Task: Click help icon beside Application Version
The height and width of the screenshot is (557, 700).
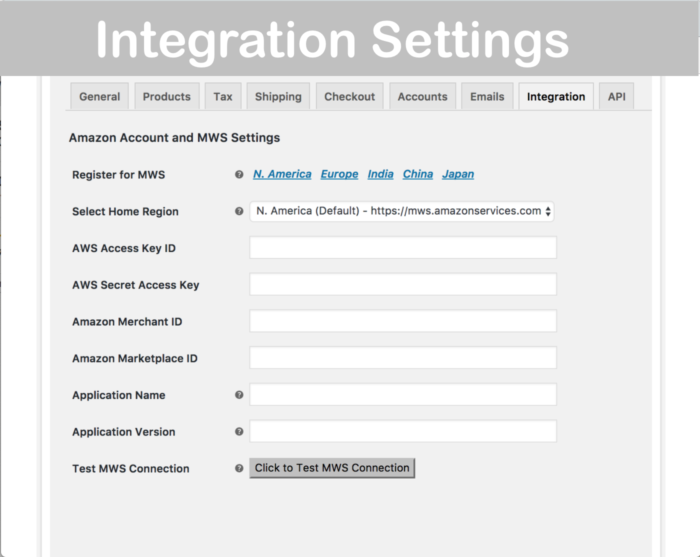Action: (x=239, y=432)
